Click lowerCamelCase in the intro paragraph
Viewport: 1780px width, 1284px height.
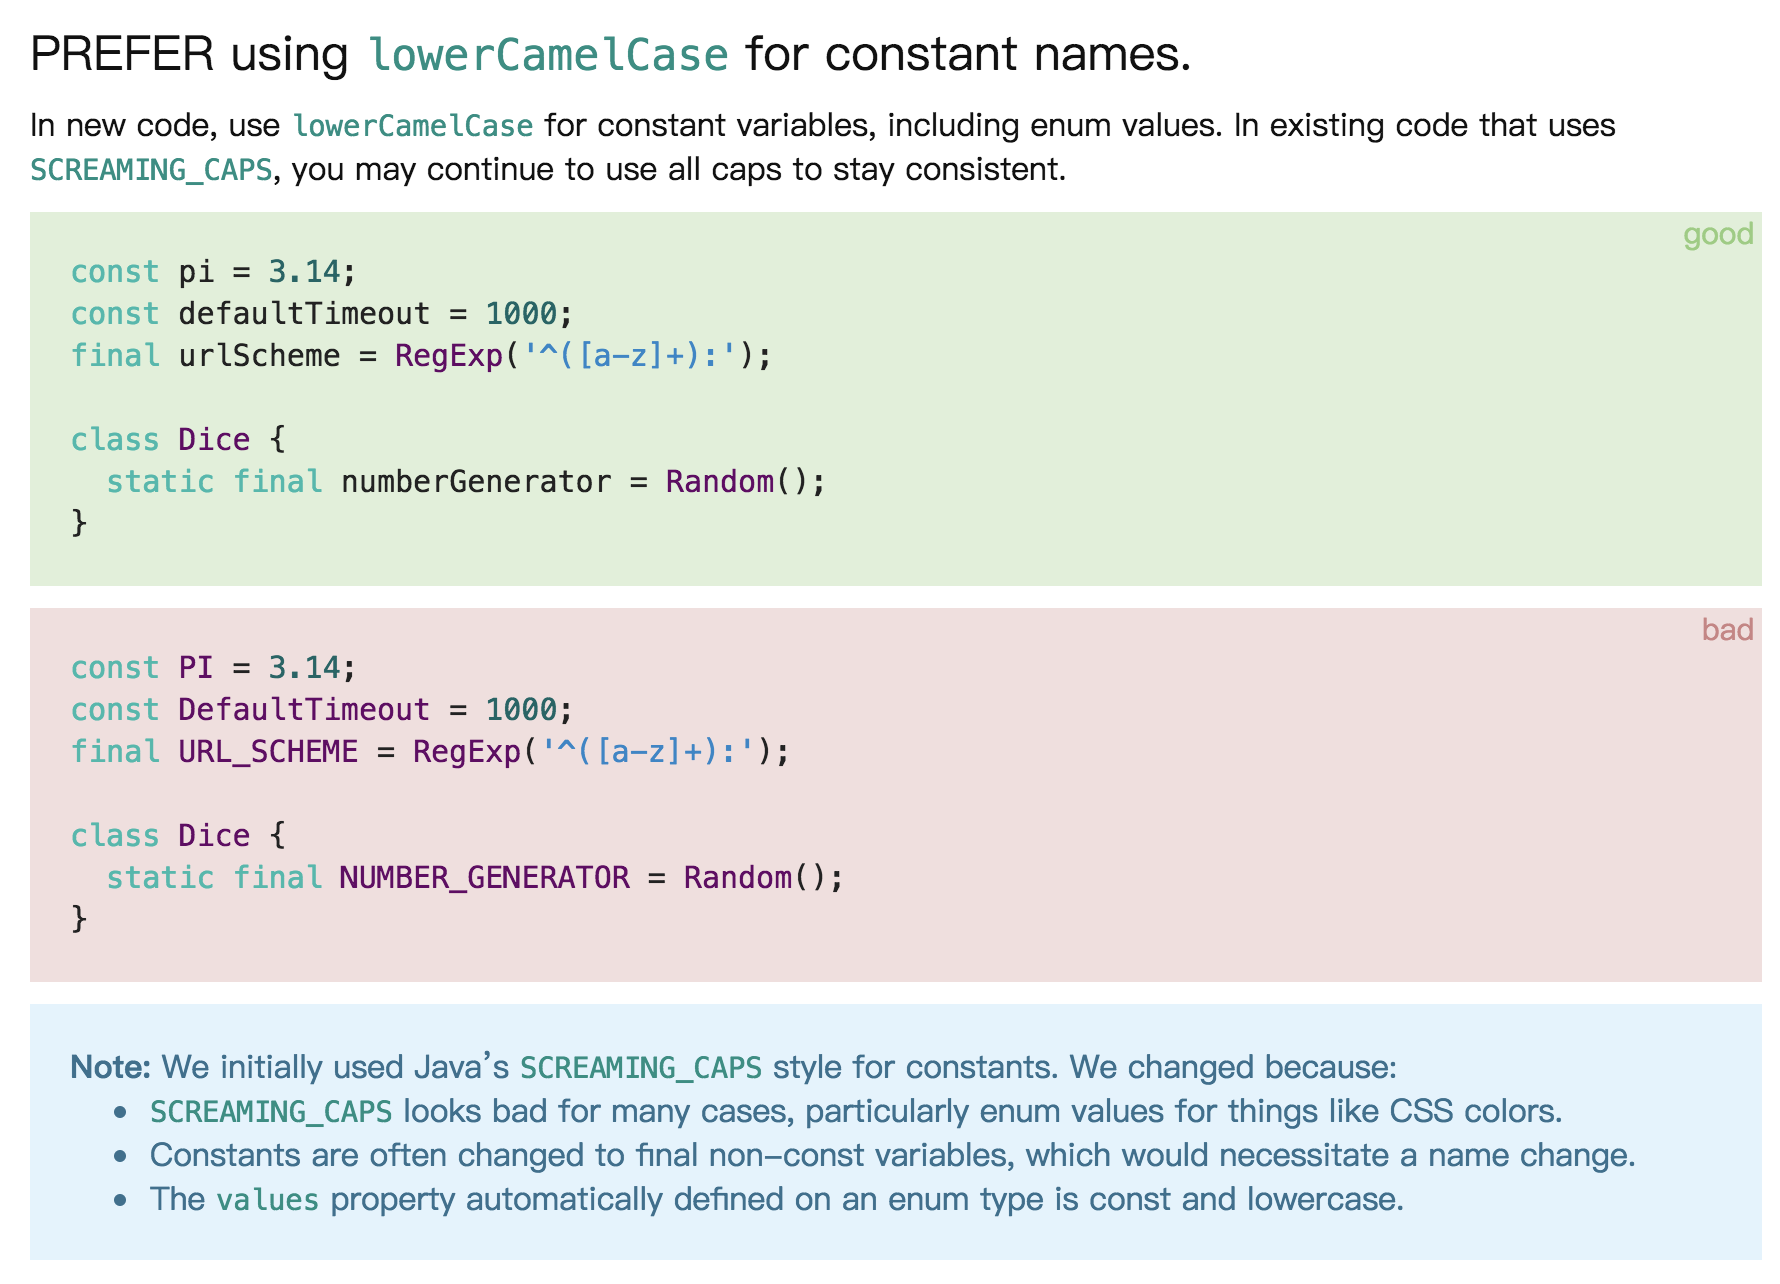[x=413, y=126]
